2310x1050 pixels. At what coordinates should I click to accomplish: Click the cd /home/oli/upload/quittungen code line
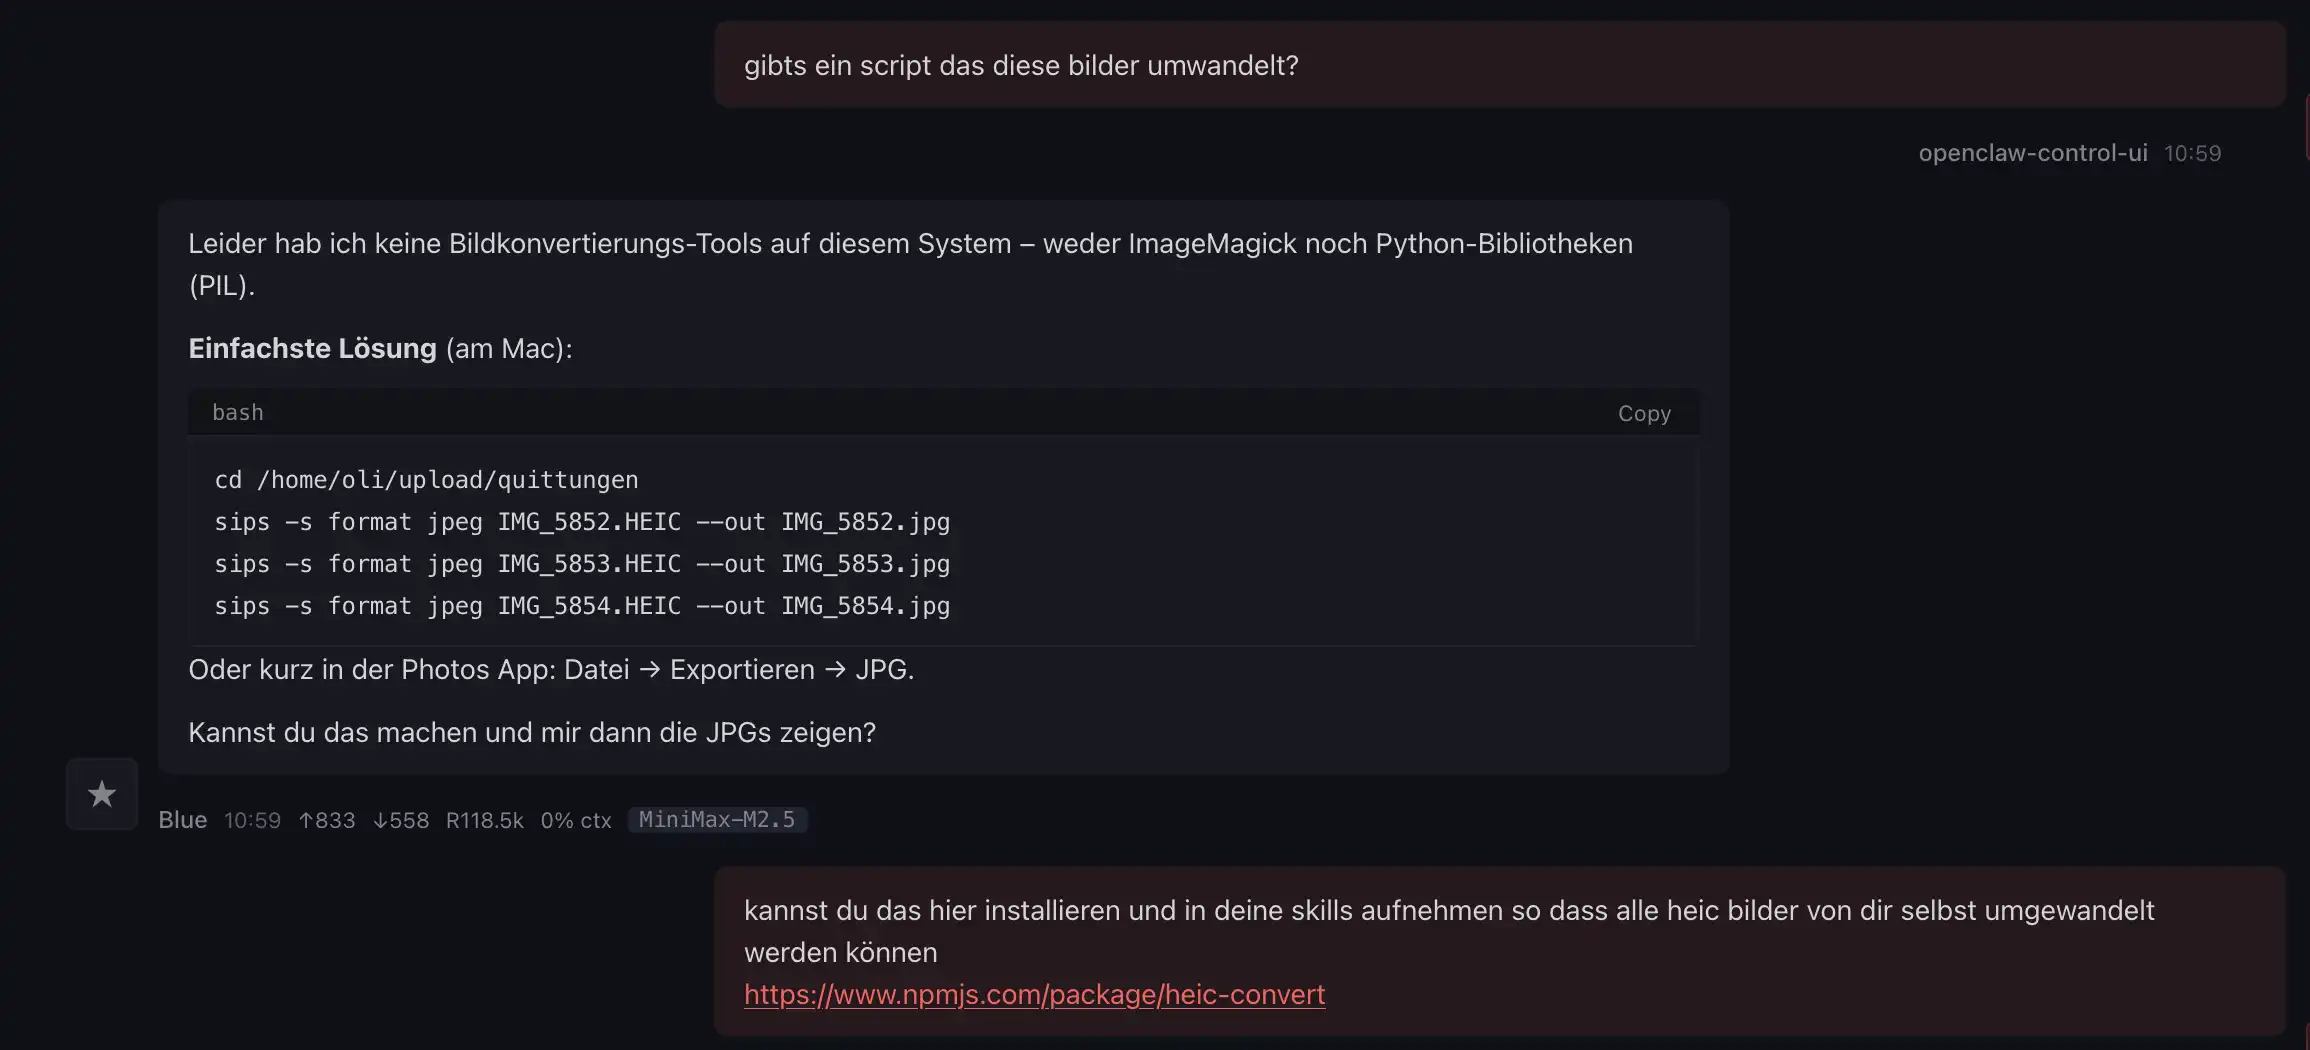click(x=426, y=480)
